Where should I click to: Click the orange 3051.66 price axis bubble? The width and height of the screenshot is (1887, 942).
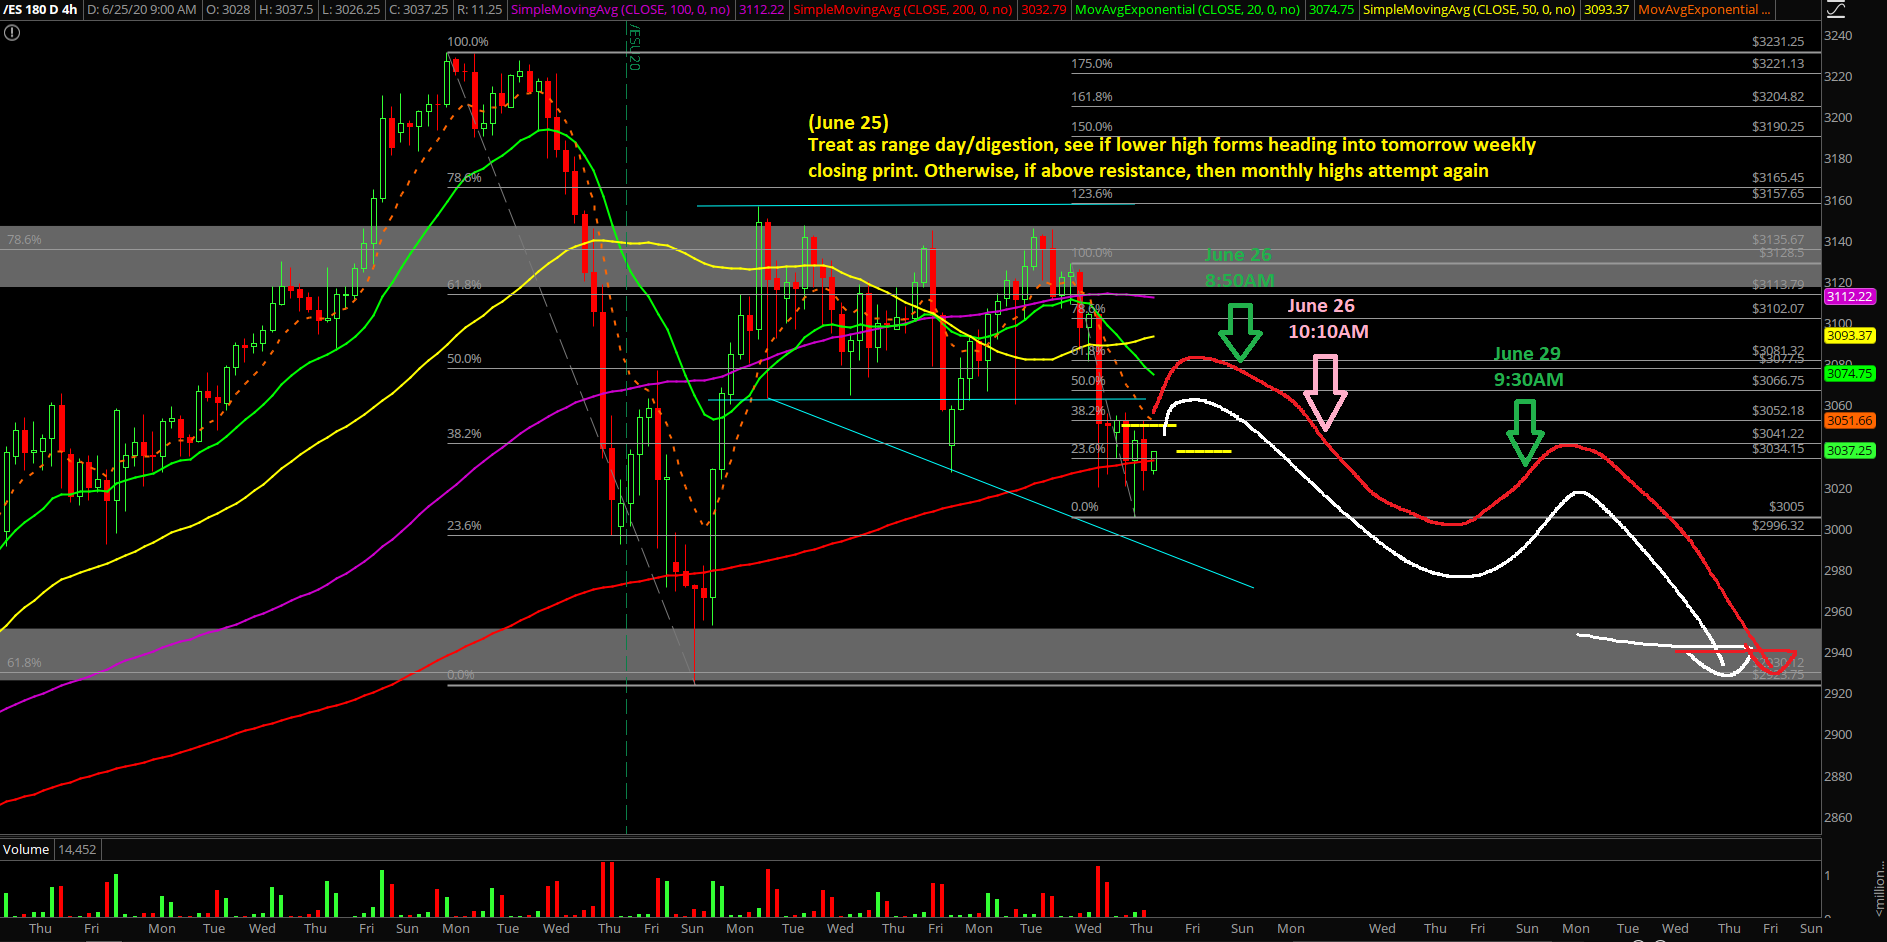1849,420
